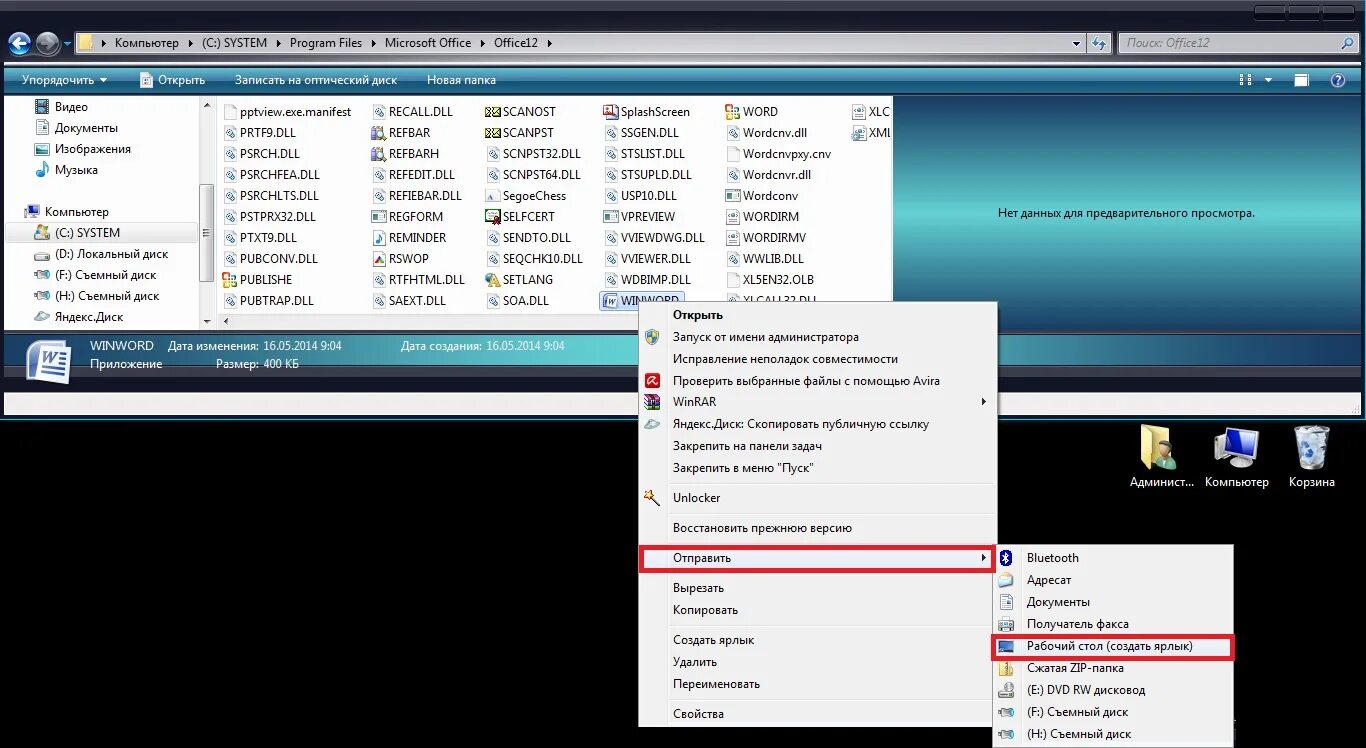1366x748 pixels.
Task: Select (D:) Локальный диск in tree
Action: [101, 254]
